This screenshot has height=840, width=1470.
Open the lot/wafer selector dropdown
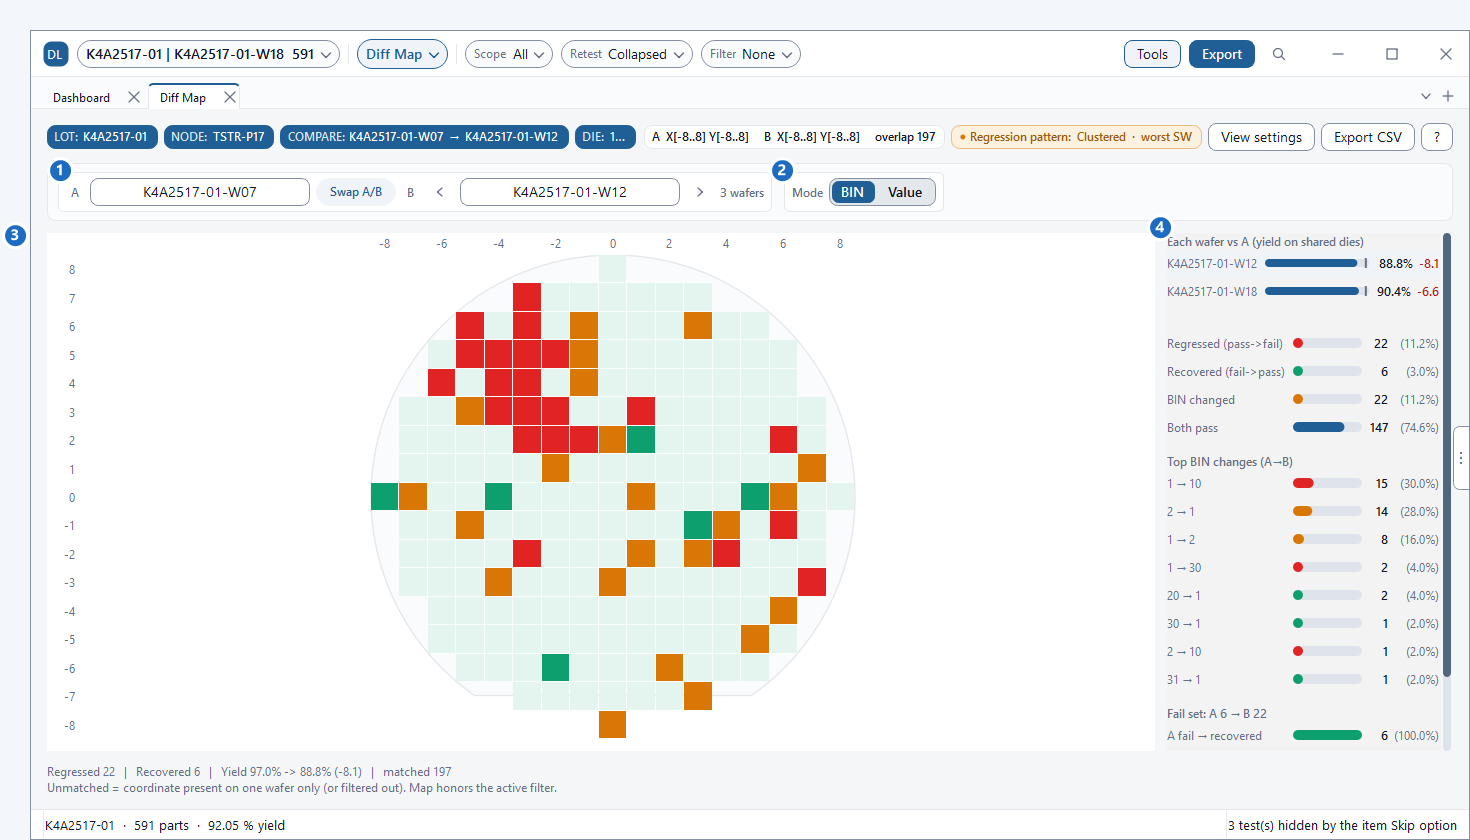[x=208, y=54]
